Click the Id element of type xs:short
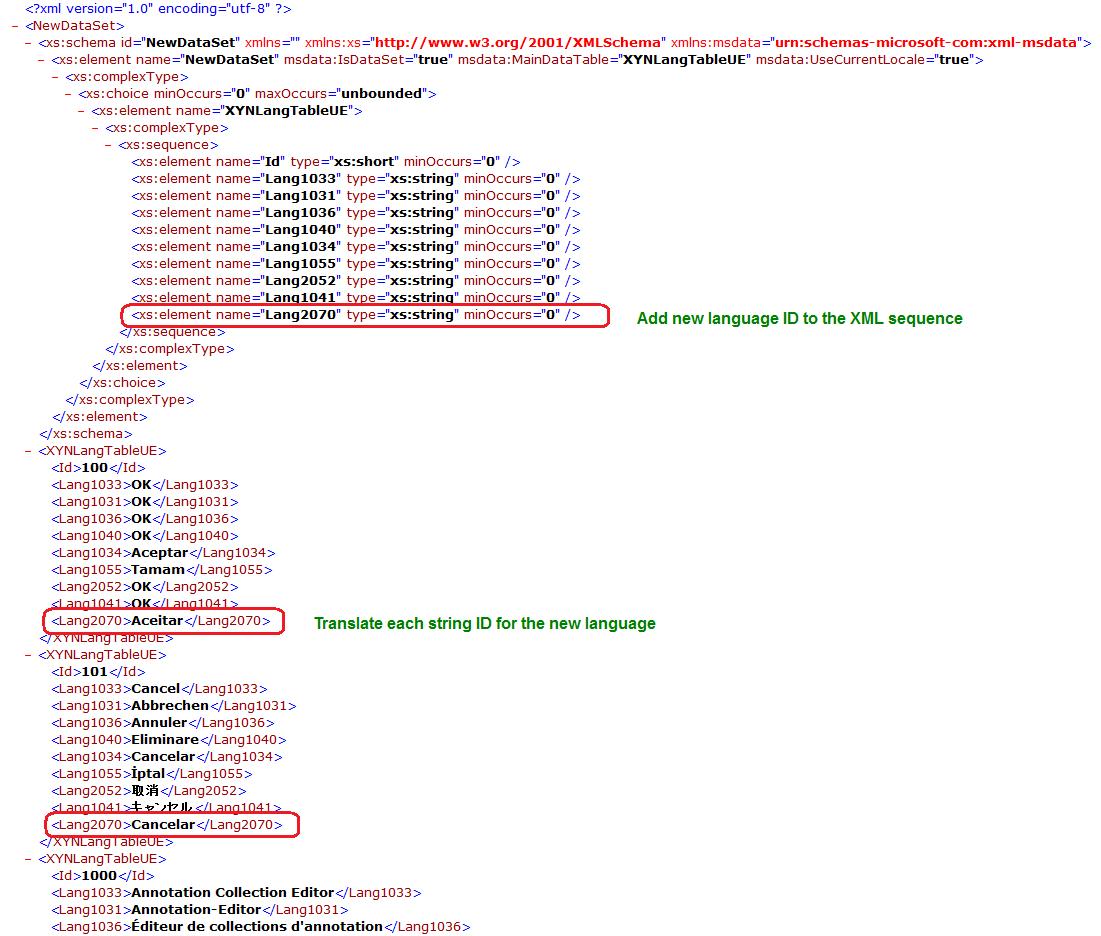Screen dimensions: 1101x936 (325, 162)
